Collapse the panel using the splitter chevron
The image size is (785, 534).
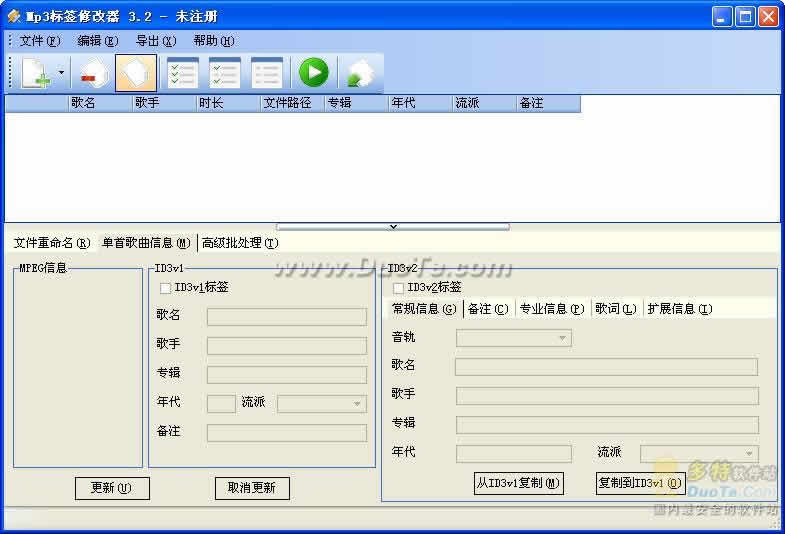(392, 226)
